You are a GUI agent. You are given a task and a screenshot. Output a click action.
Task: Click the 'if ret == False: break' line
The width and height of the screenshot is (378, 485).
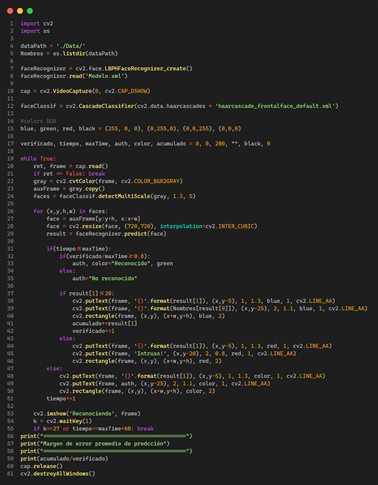click(69, 174)
